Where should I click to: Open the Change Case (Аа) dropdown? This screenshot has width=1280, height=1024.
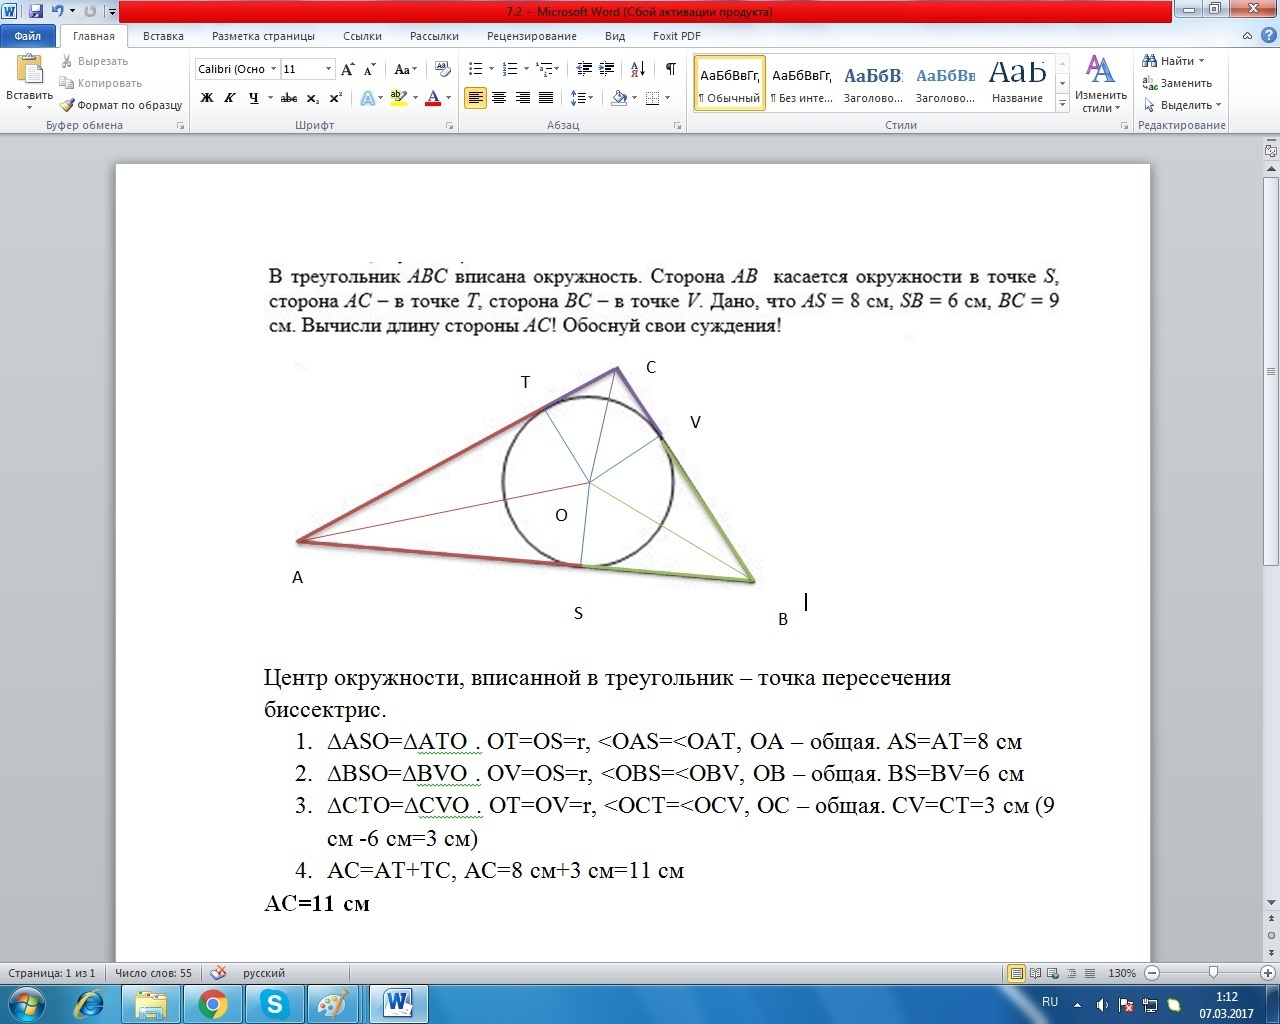tap(404, 69)
